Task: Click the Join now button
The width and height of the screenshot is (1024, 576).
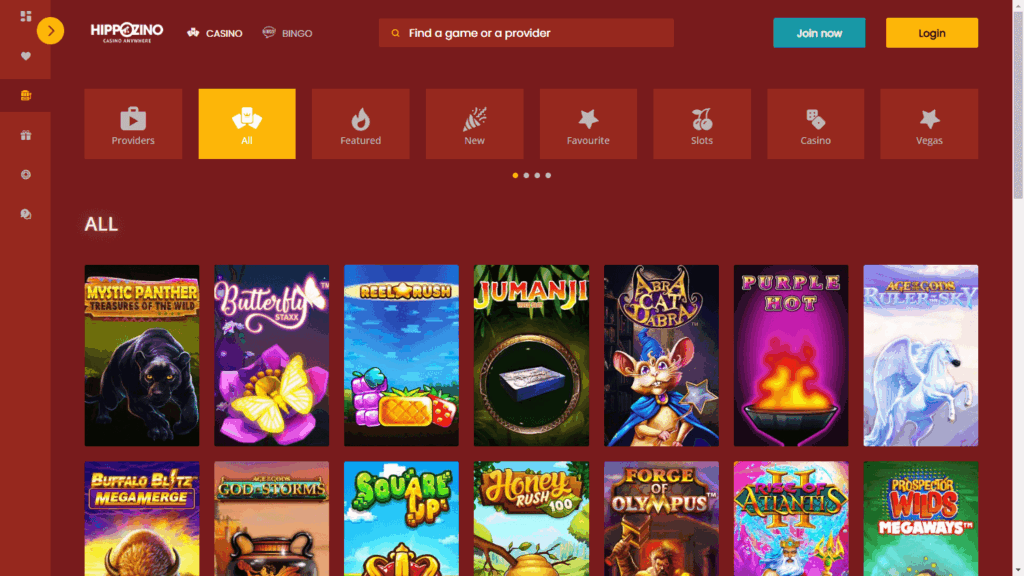Action: (819, 33)
